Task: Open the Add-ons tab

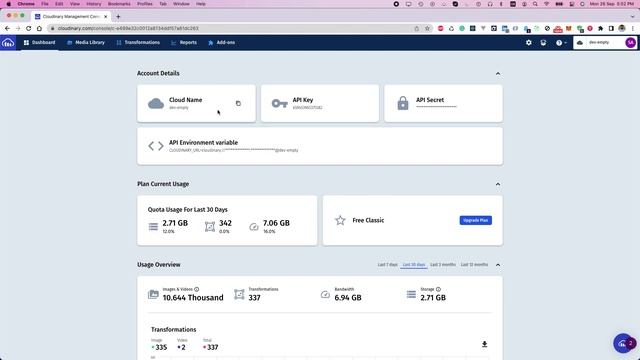Action: point(222,42)
